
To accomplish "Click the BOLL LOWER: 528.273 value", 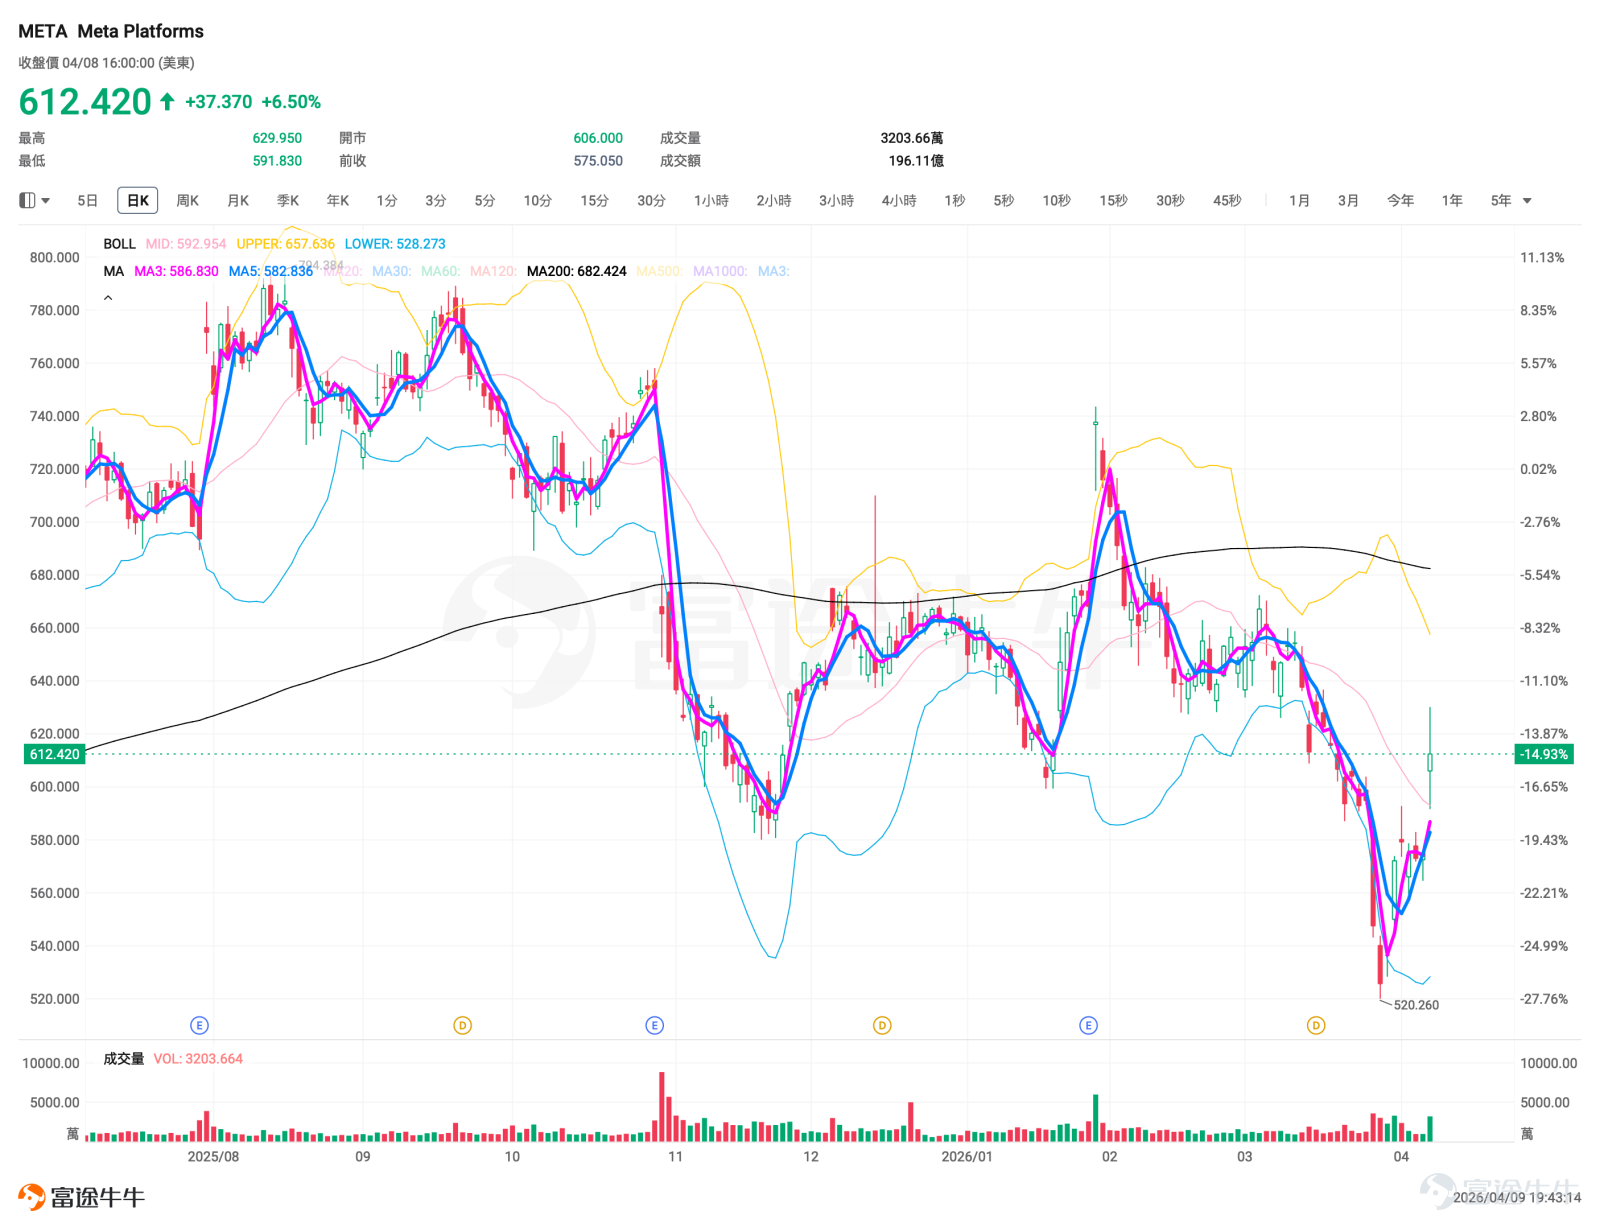I will pos(395,244).
